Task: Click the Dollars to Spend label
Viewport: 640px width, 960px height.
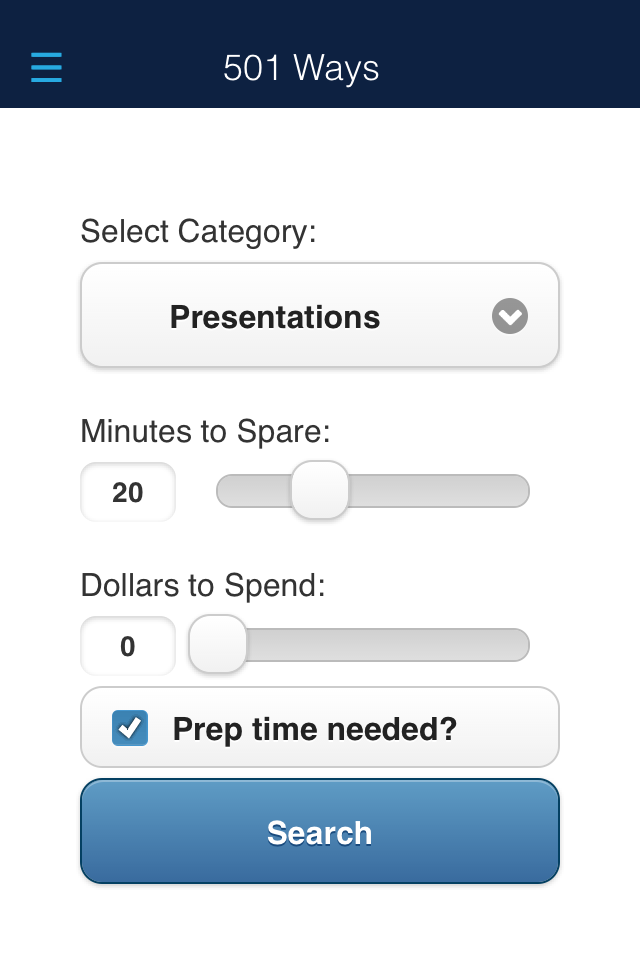Action: (x=203, y=585)
